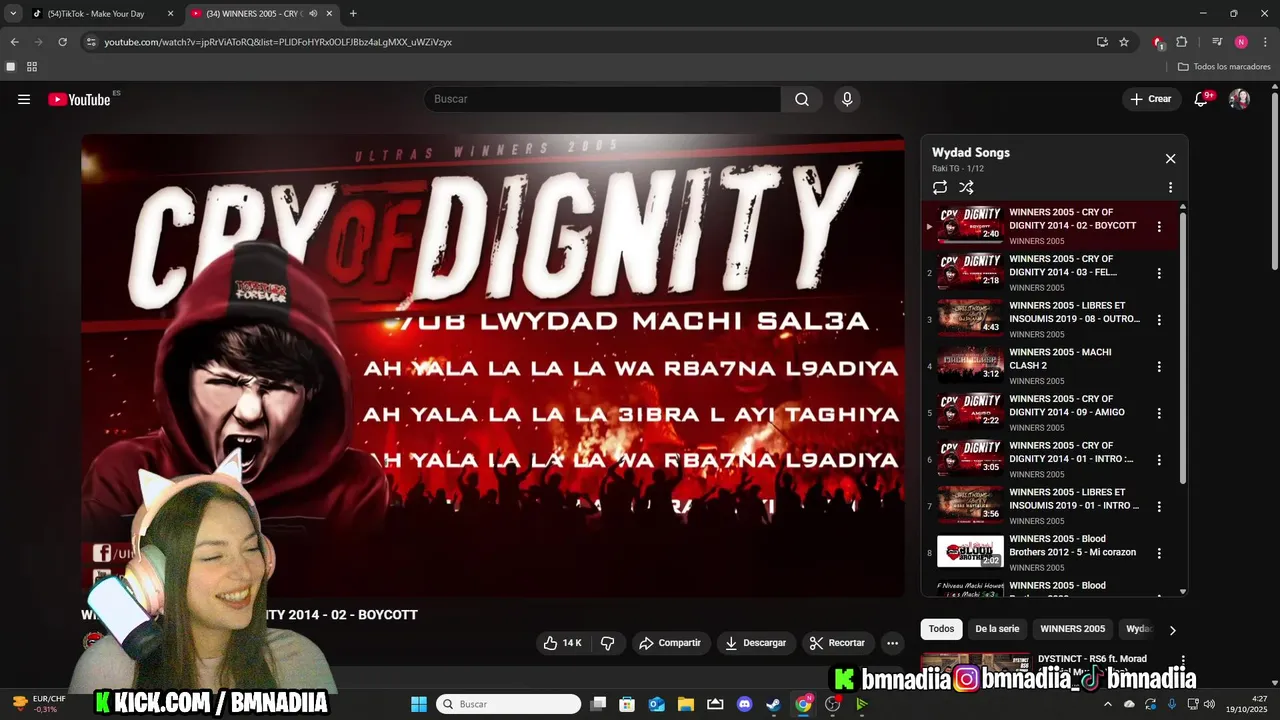
Task: Toggle playlist shuffle
Action: point(966,187)
